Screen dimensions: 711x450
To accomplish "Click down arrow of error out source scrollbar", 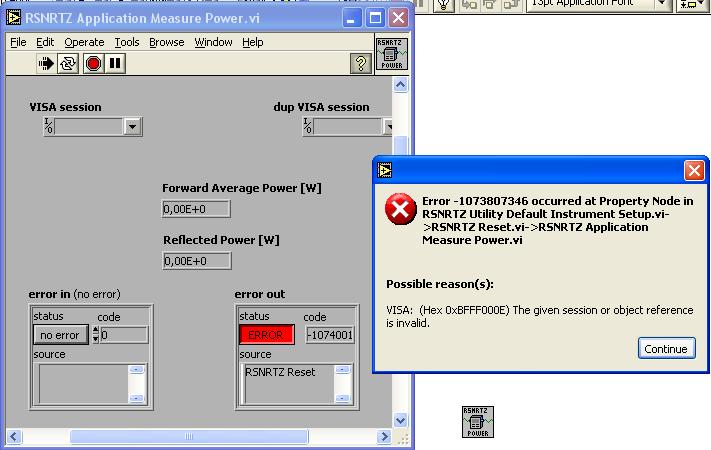I will pos(342,398).
